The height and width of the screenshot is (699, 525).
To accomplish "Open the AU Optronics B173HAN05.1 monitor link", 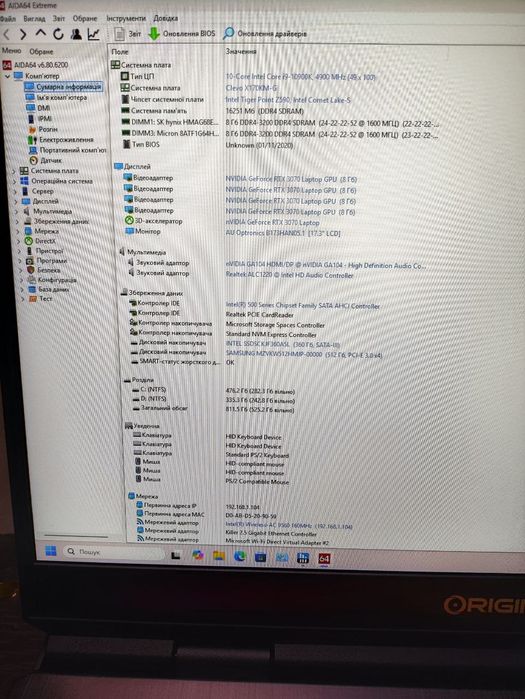I will (x=283, y=233).
